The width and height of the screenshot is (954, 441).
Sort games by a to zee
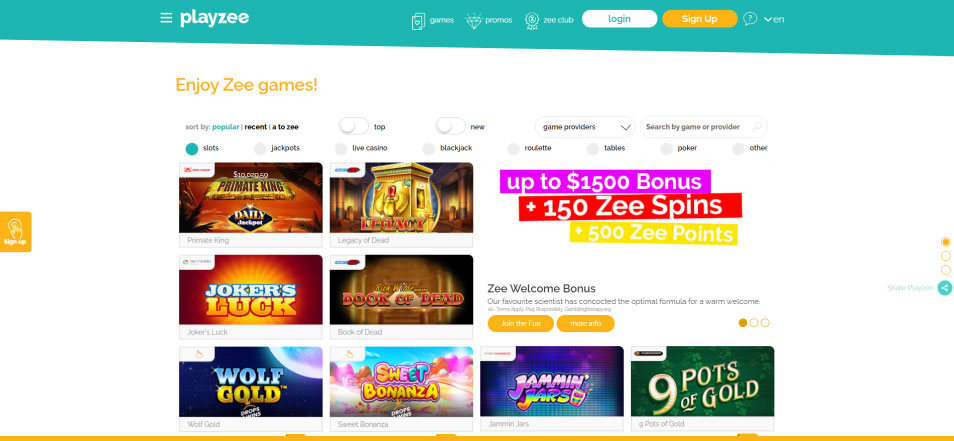(285, 127)
